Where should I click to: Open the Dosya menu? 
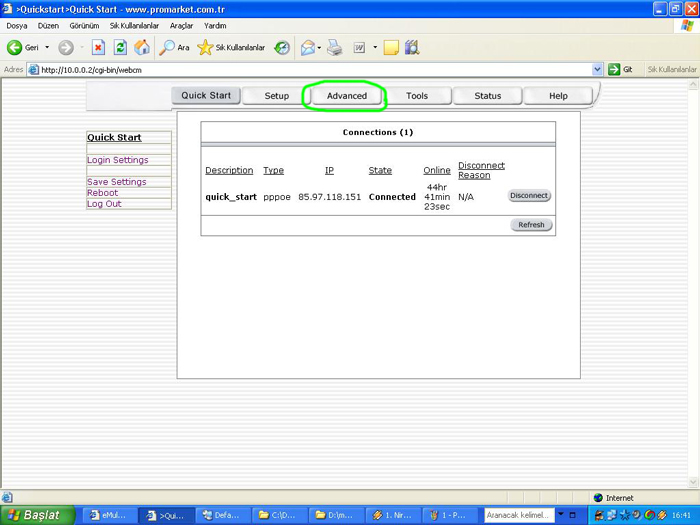17,26
